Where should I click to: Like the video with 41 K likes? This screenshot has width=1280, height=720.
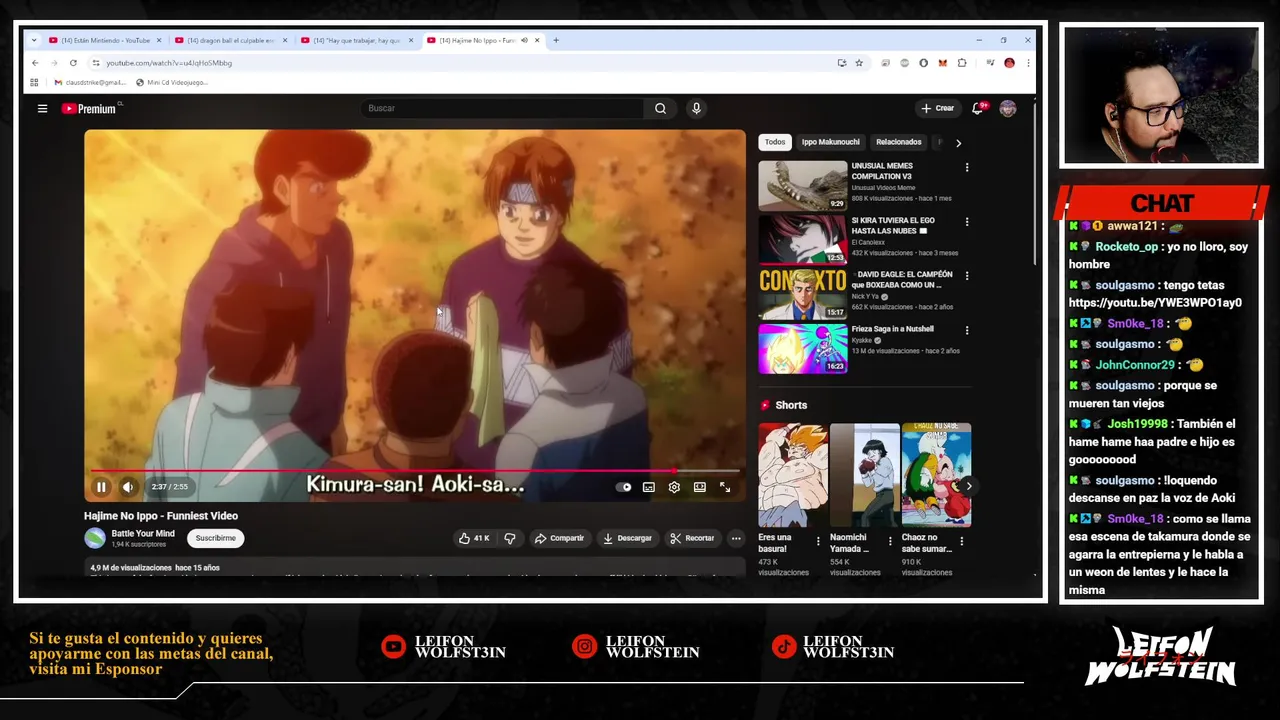[474, 538]
